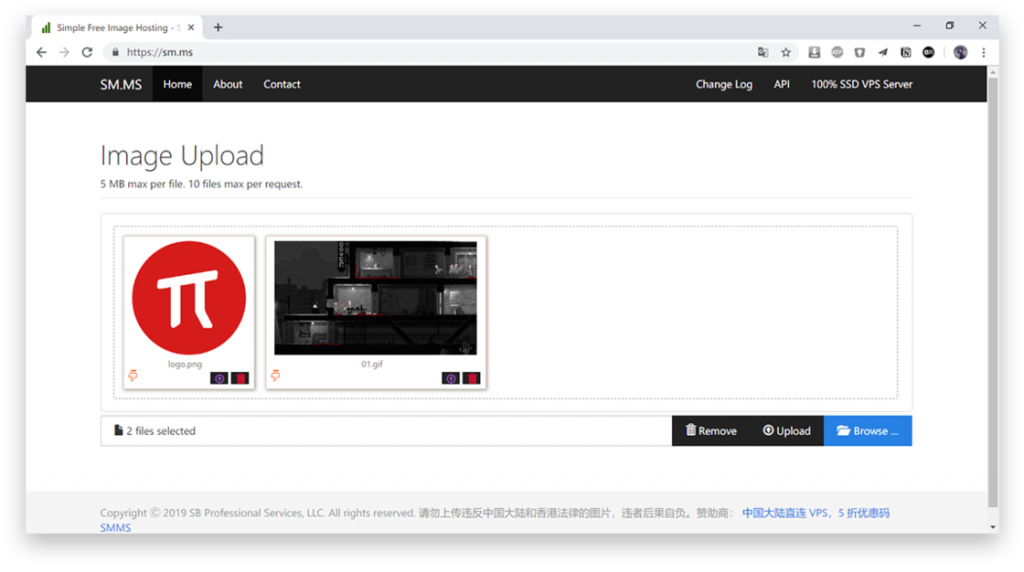Image resolution: width=1024 pixels, height=572 pixels.
Task: Open a new browser tab
Action: pos(218,27)
